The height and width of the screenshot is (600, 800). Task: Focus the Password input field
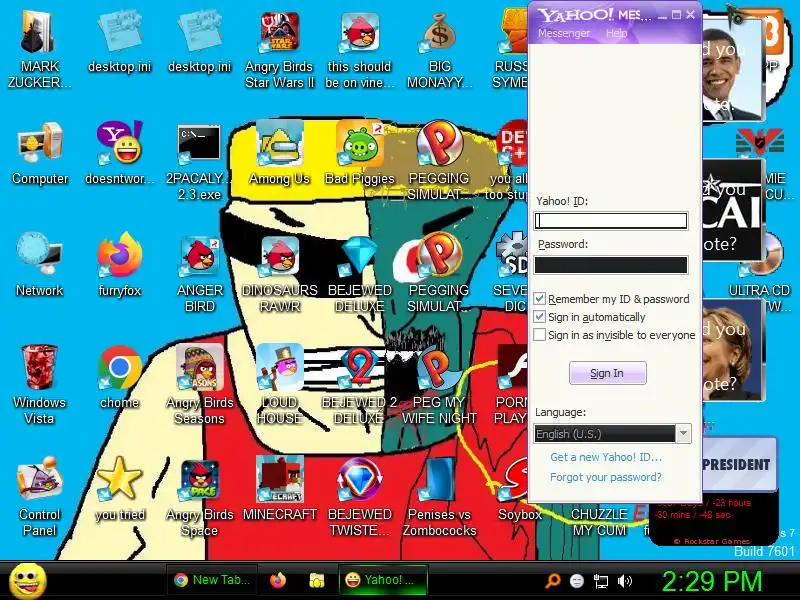(611, 265)
